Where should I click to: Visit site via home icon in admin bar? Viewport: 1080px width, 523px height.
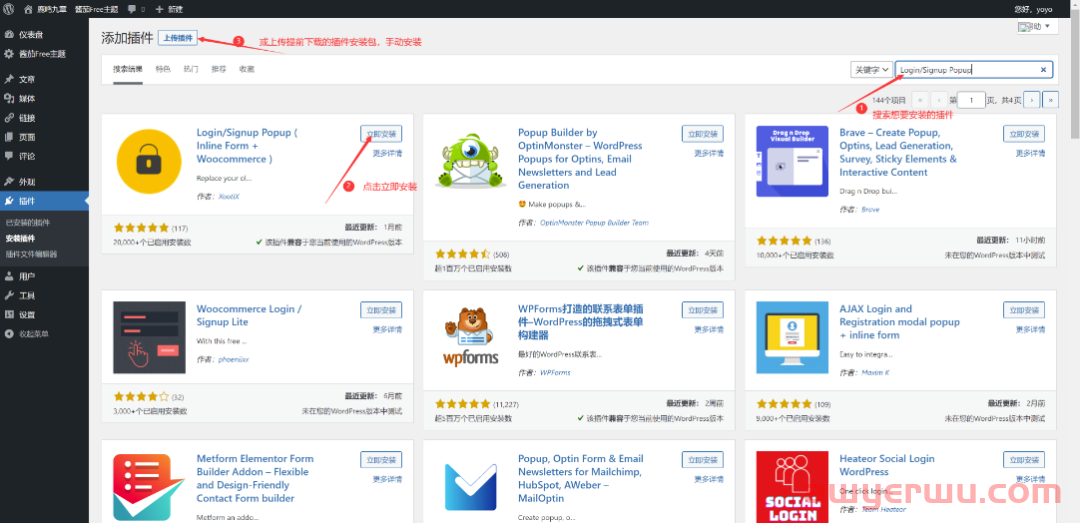tap(28, 9)
